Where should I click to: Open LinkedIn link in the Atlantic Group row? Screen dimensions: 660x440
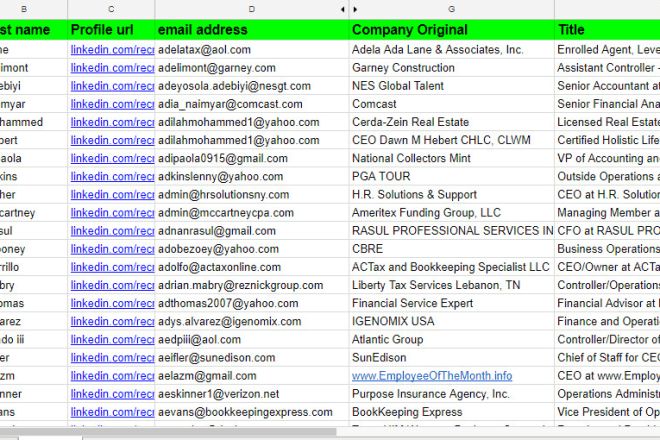pyautogui.click(x=112, y=339)
